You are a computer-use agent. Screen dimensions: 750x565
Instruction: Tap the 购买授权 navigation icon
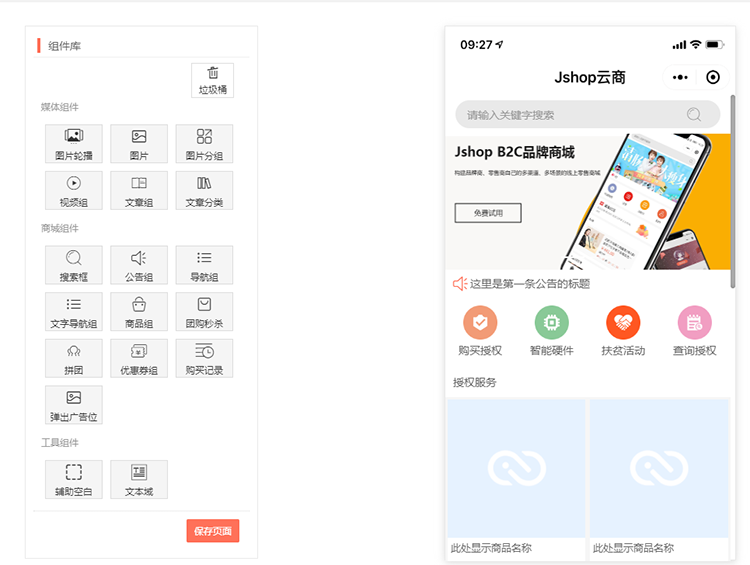pyautogui.click(x=480, y=322)
